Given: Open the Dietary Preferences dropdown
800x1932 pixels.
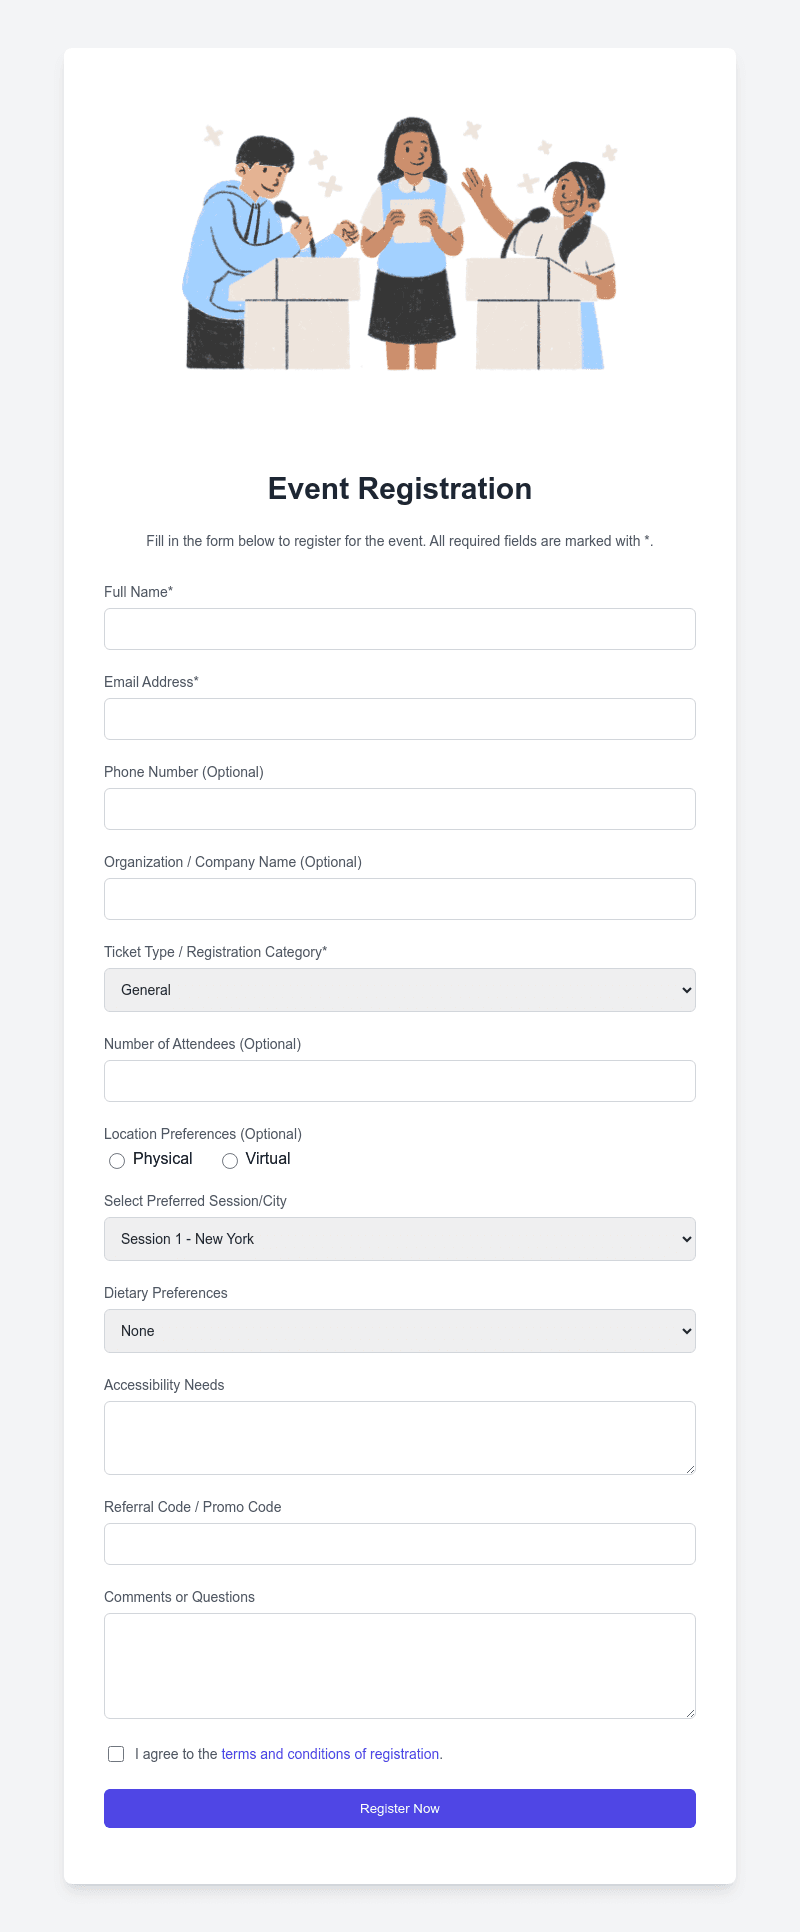Looking at the screenshot, I should 399,1330.
